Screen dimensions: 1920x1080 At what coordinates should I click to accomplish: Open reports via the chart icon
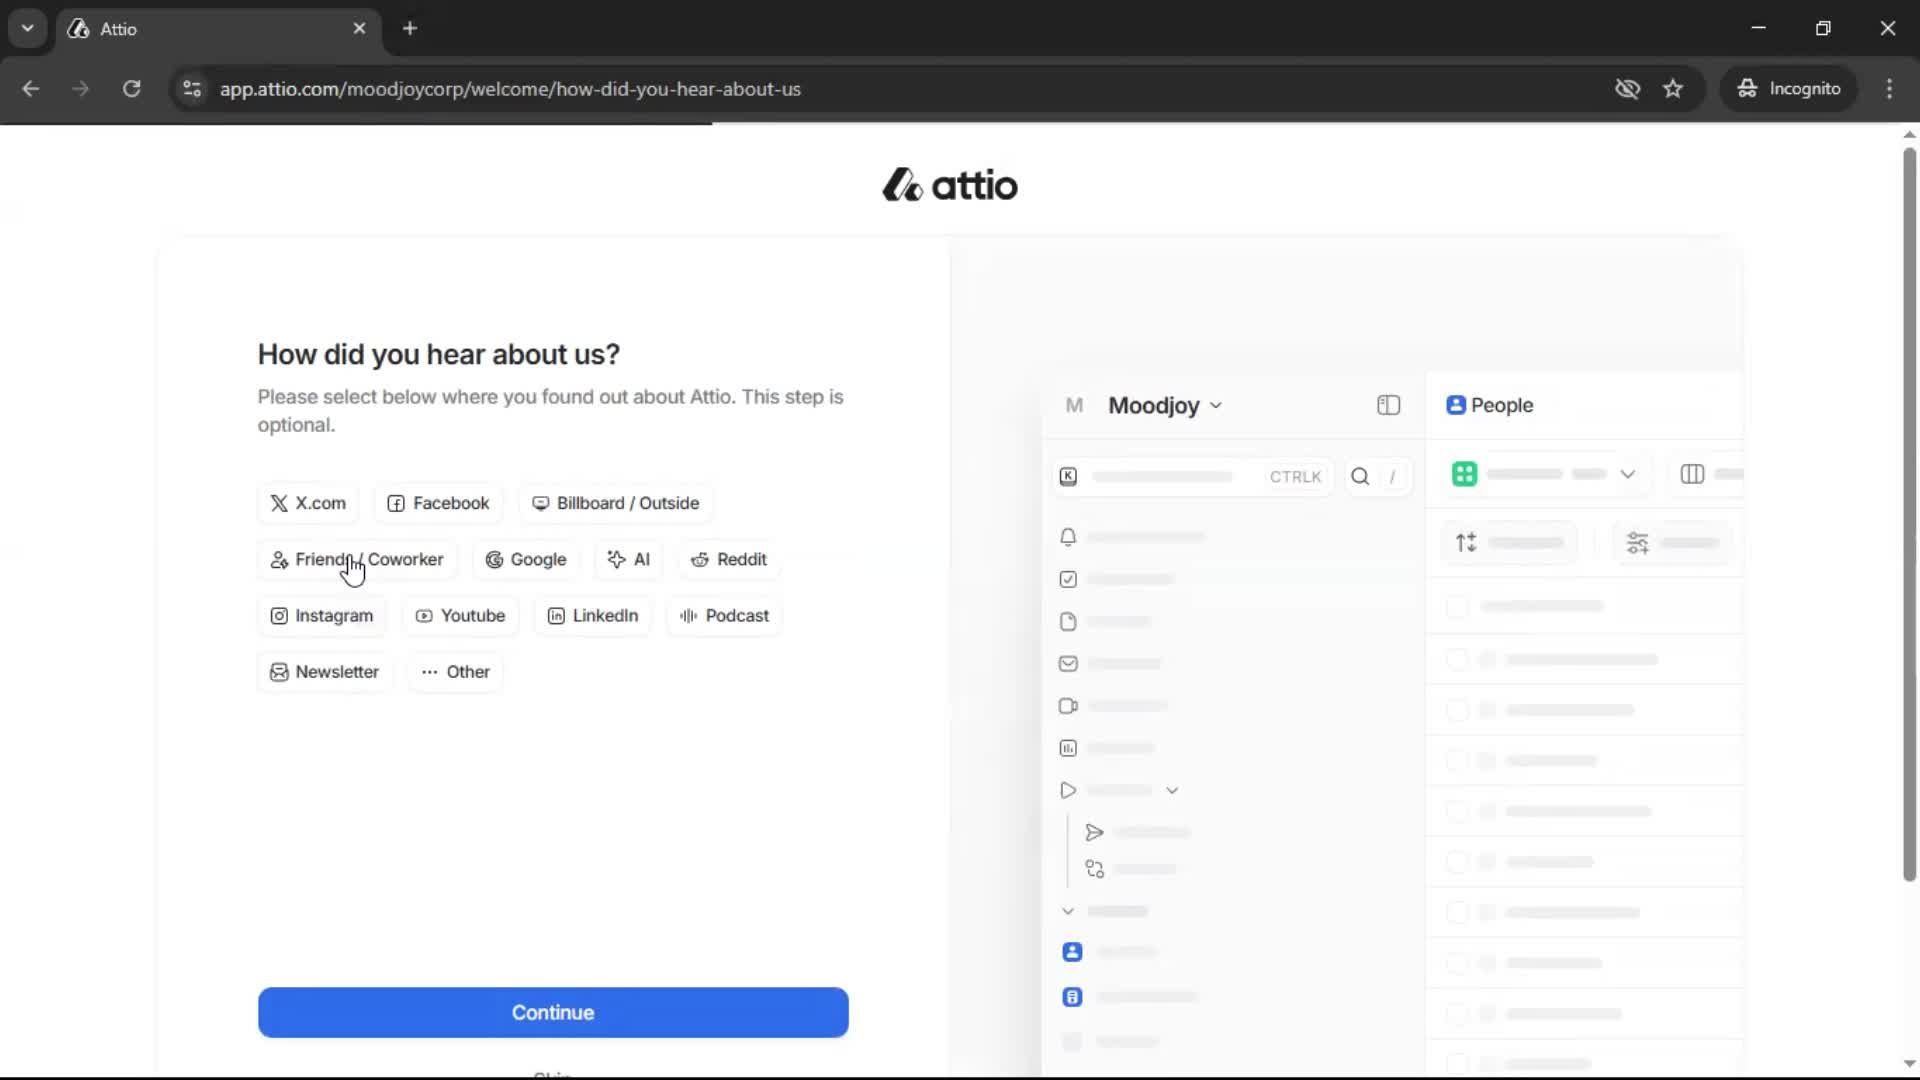(1067, 748)
